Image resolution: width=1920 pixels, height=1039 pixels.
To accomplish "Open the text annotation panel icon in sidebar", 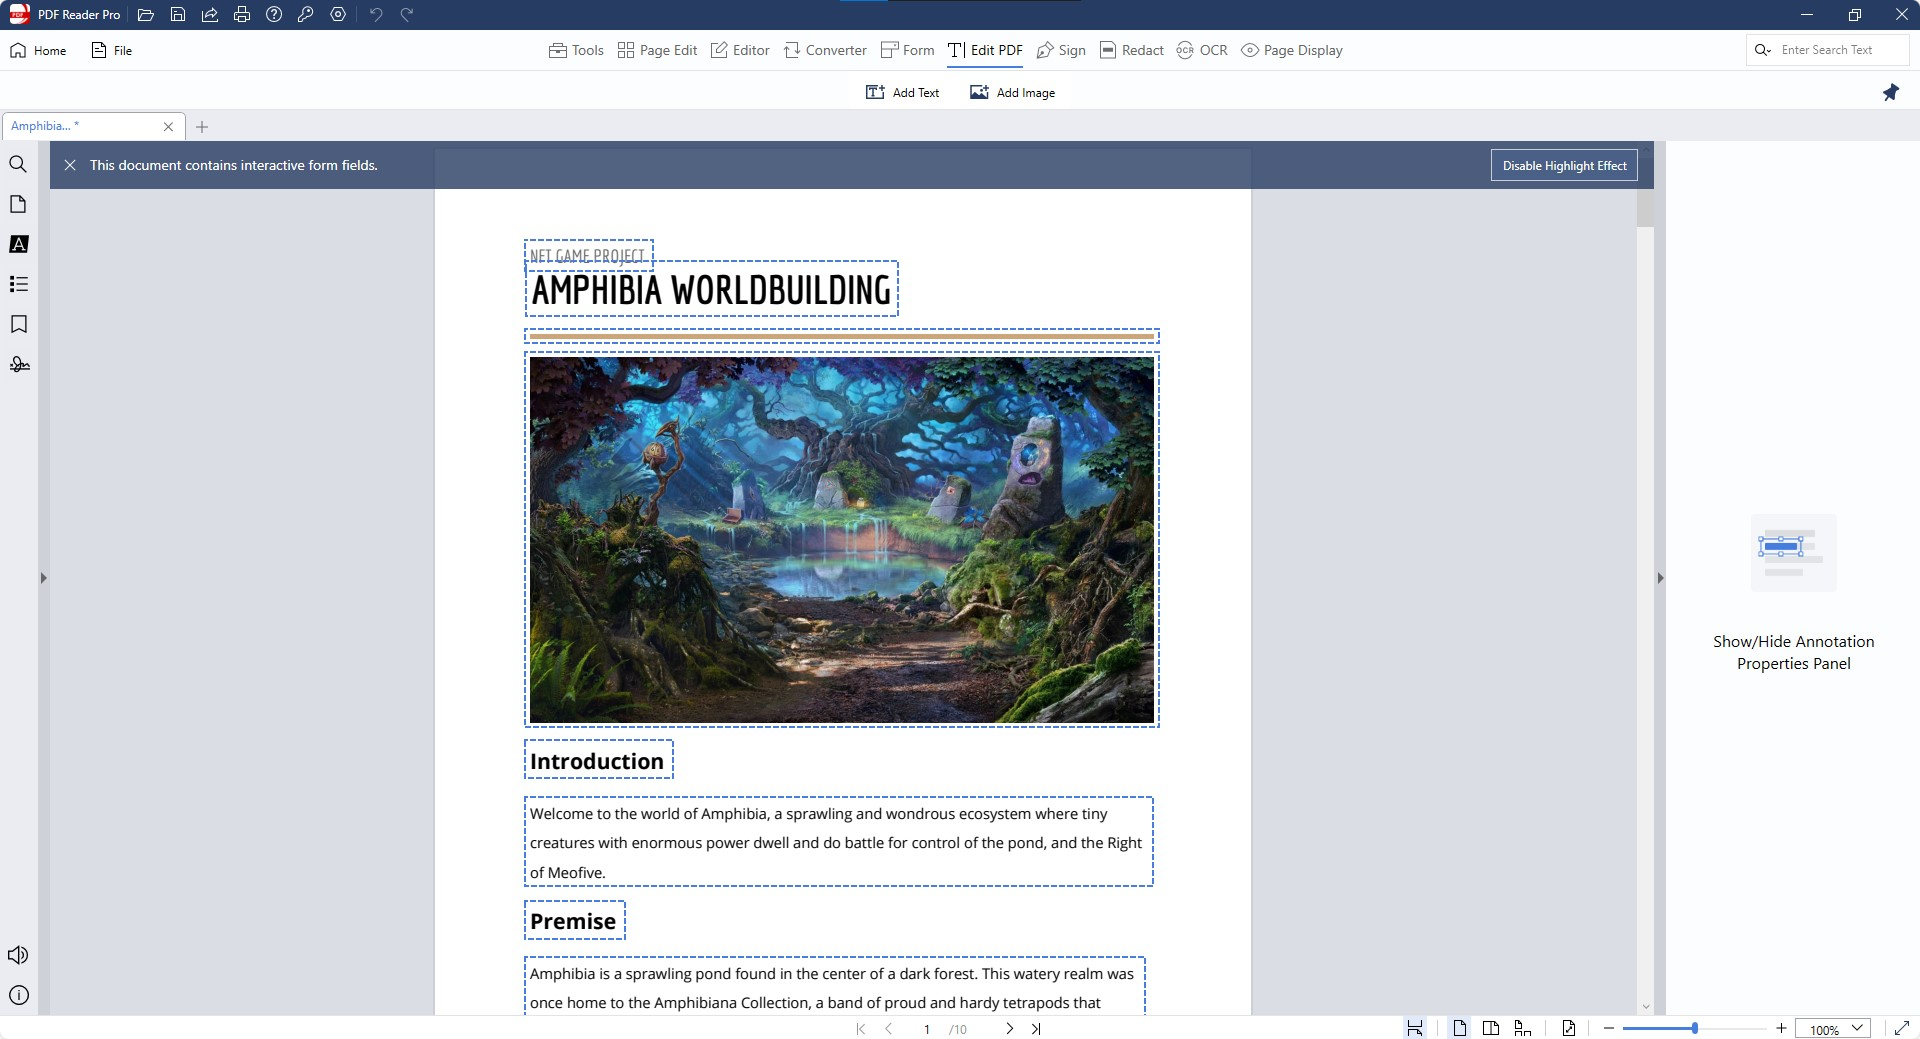I will pyautogui.click(x=18, y=244).
